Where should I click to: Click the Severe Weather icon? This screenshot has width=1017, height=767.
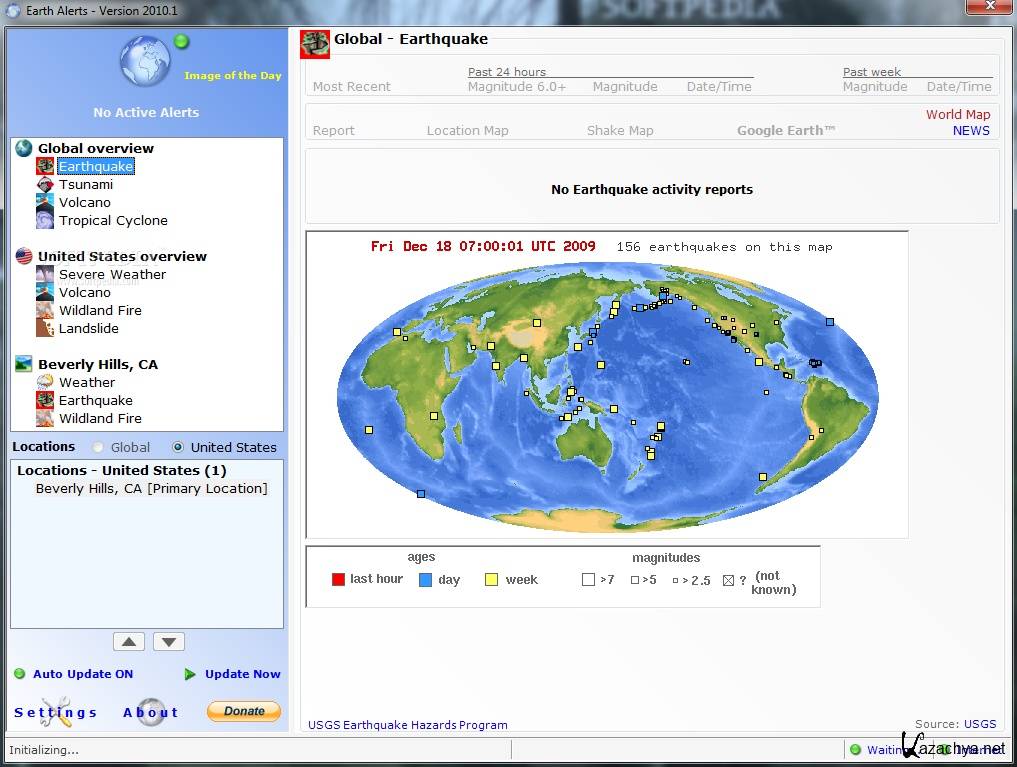45,275
